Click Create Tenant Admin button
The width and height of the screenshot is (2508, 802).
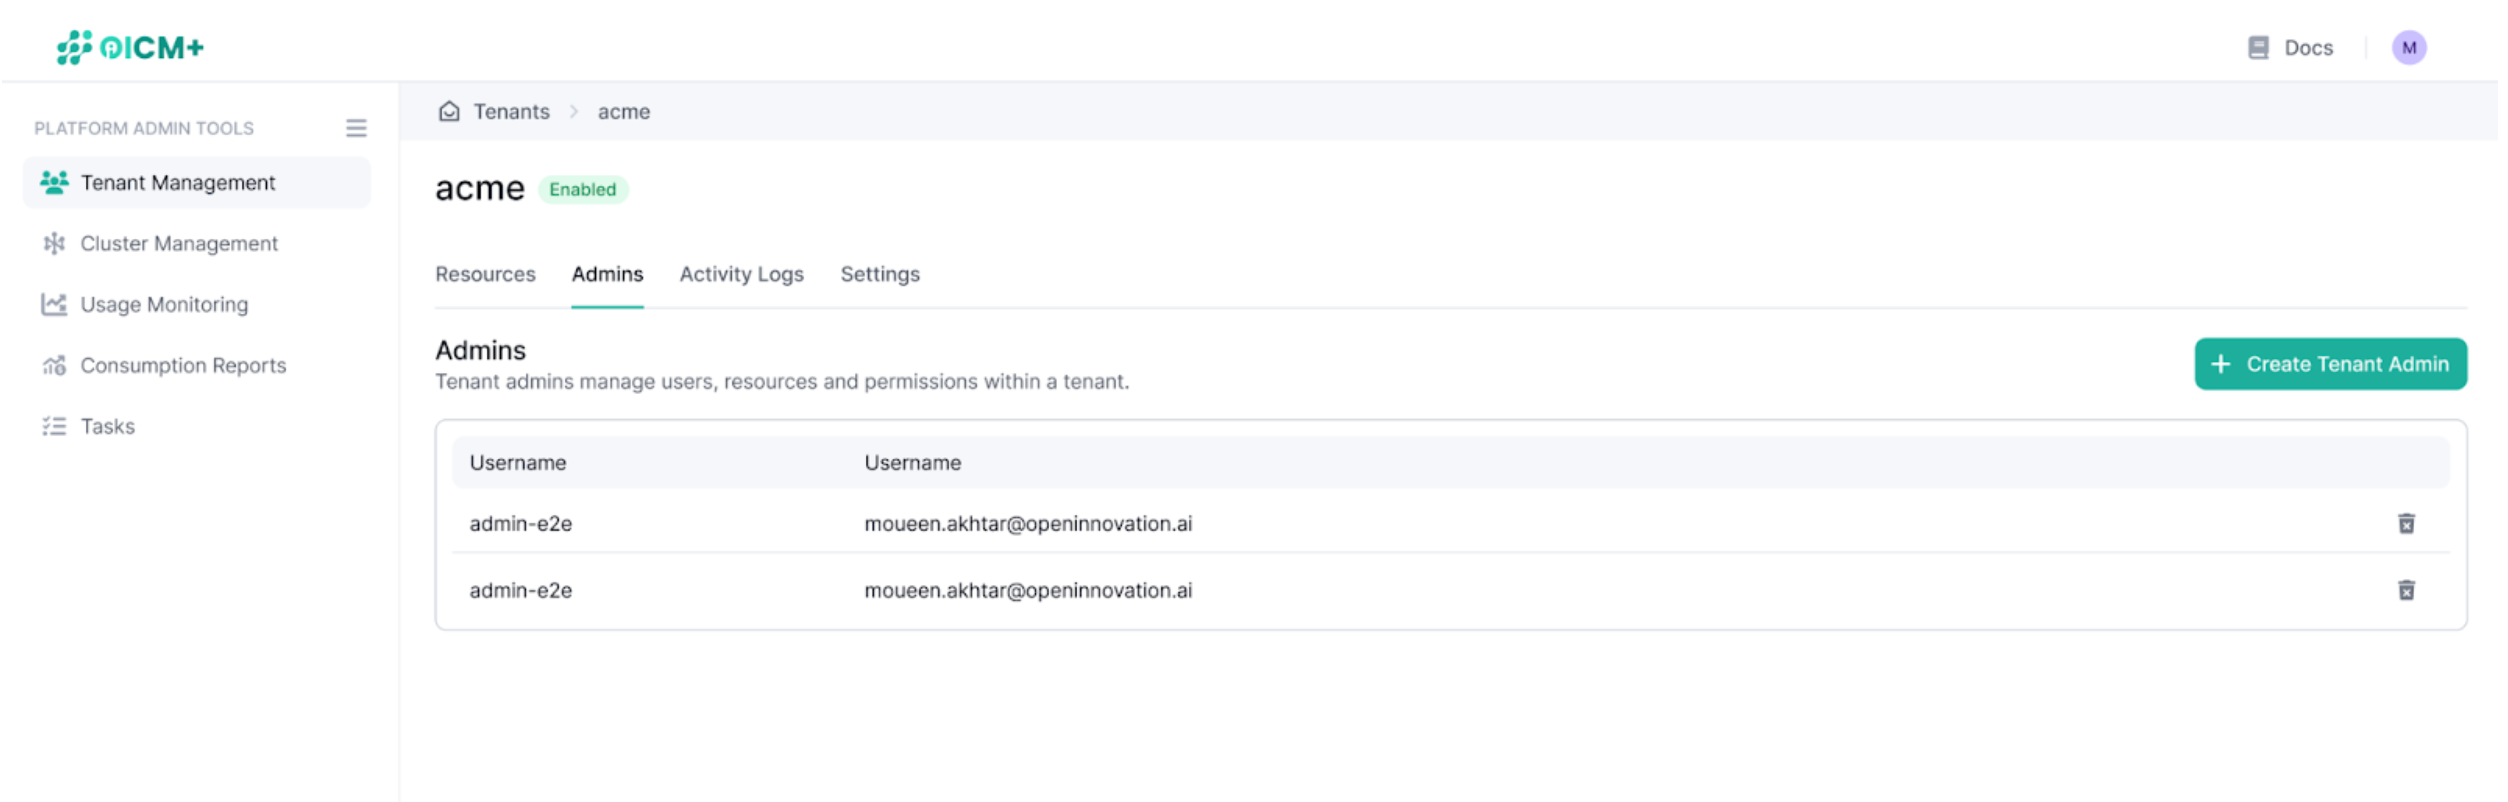[x=2330, y=364]
